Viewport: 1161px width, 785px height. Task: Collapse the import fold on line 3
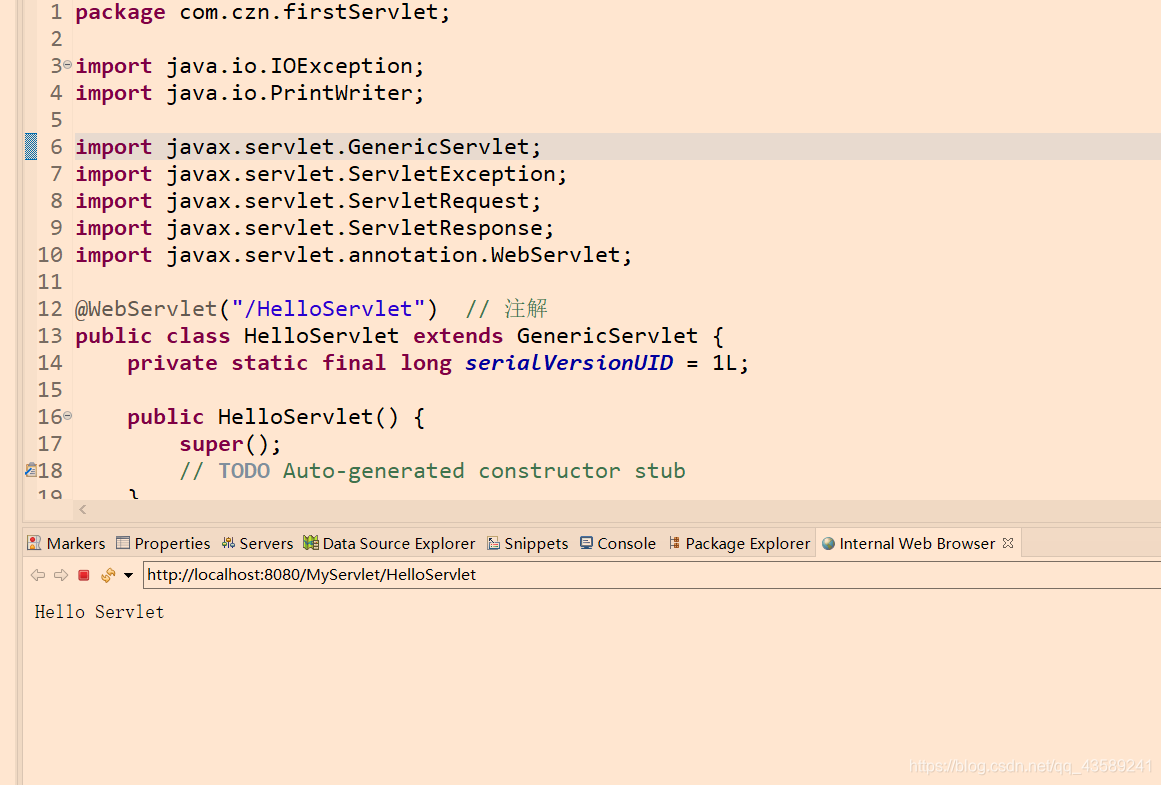point(67,65)
